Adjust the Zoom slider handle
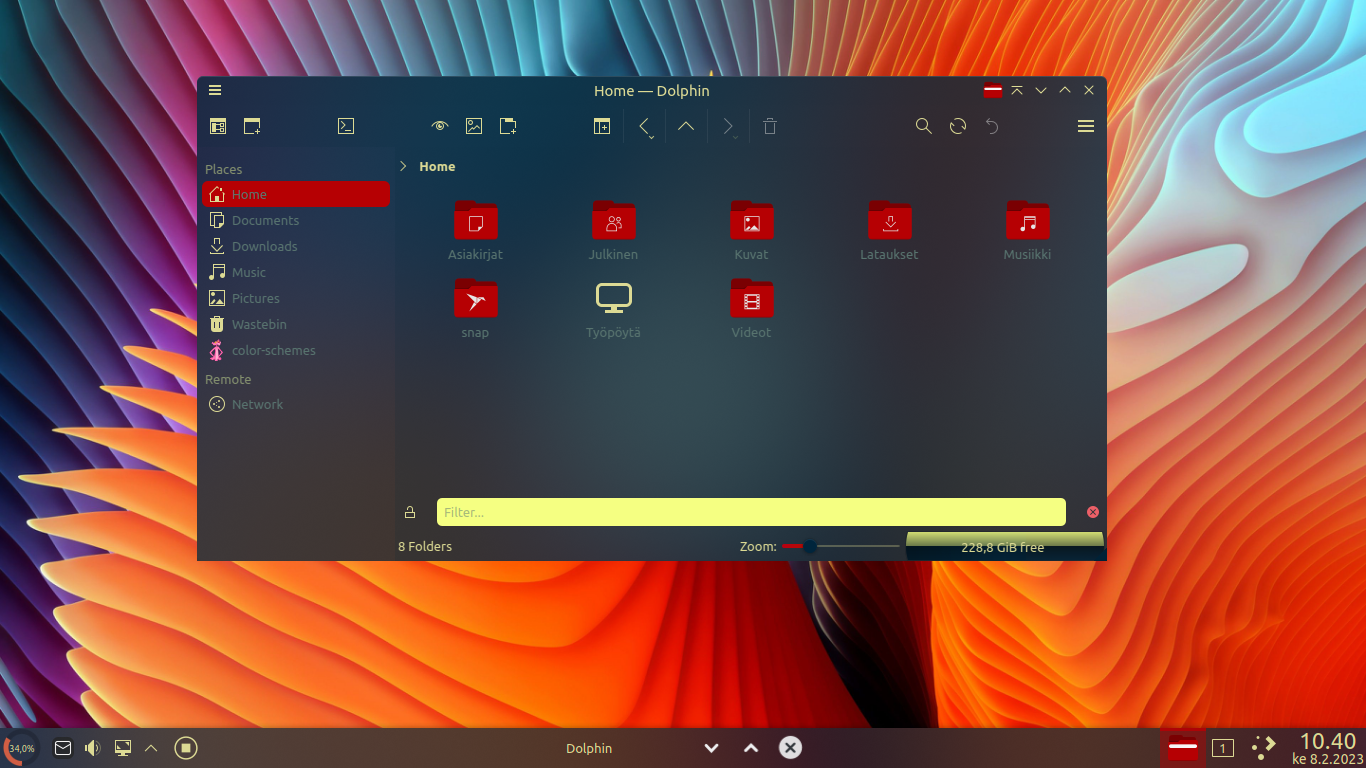 [x=810, y=546]
